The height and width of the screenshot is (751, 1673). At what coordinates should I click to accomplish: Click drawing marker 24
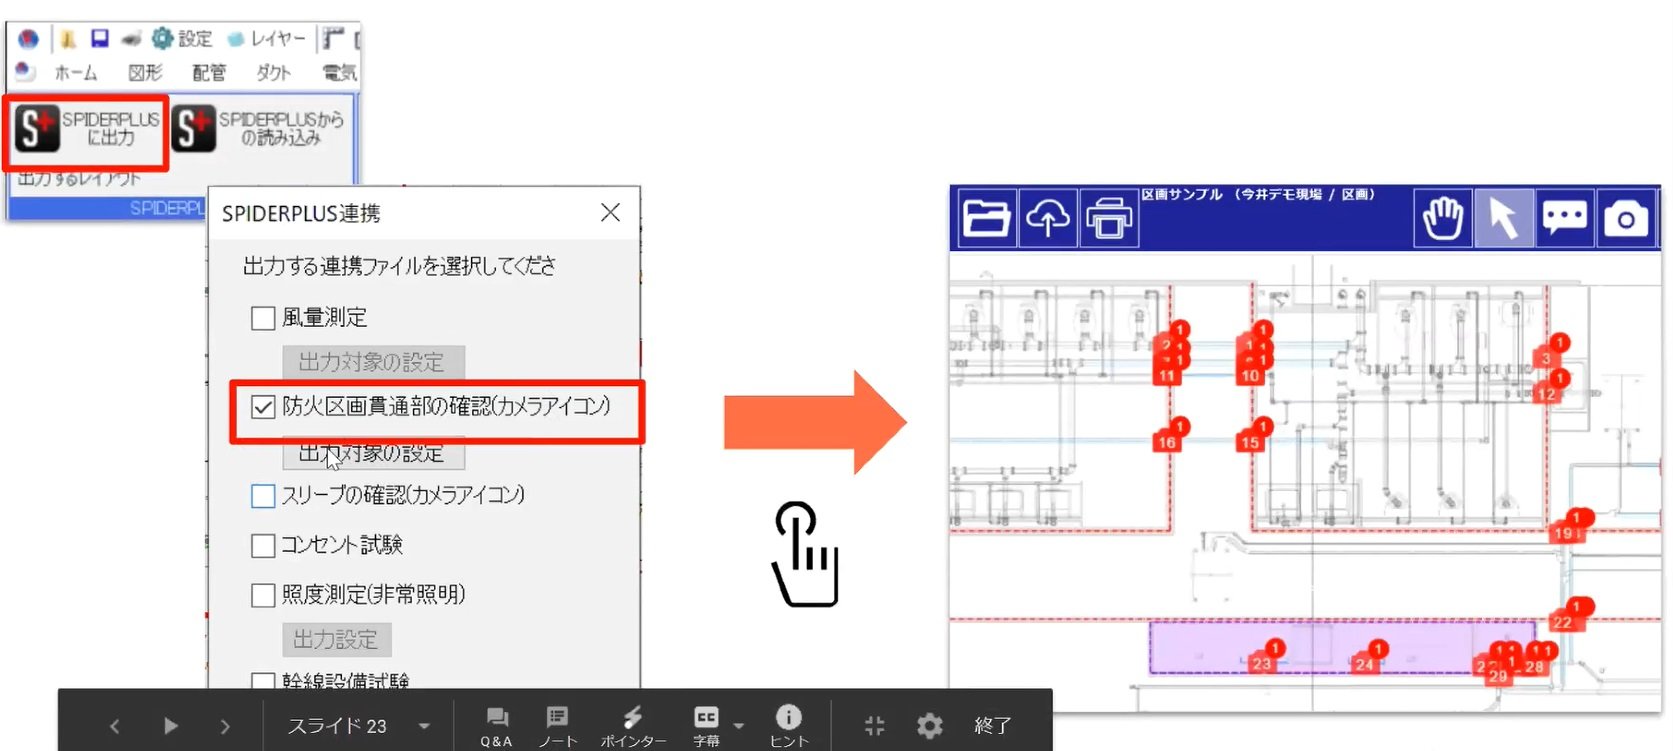(x=1366, y=663)
